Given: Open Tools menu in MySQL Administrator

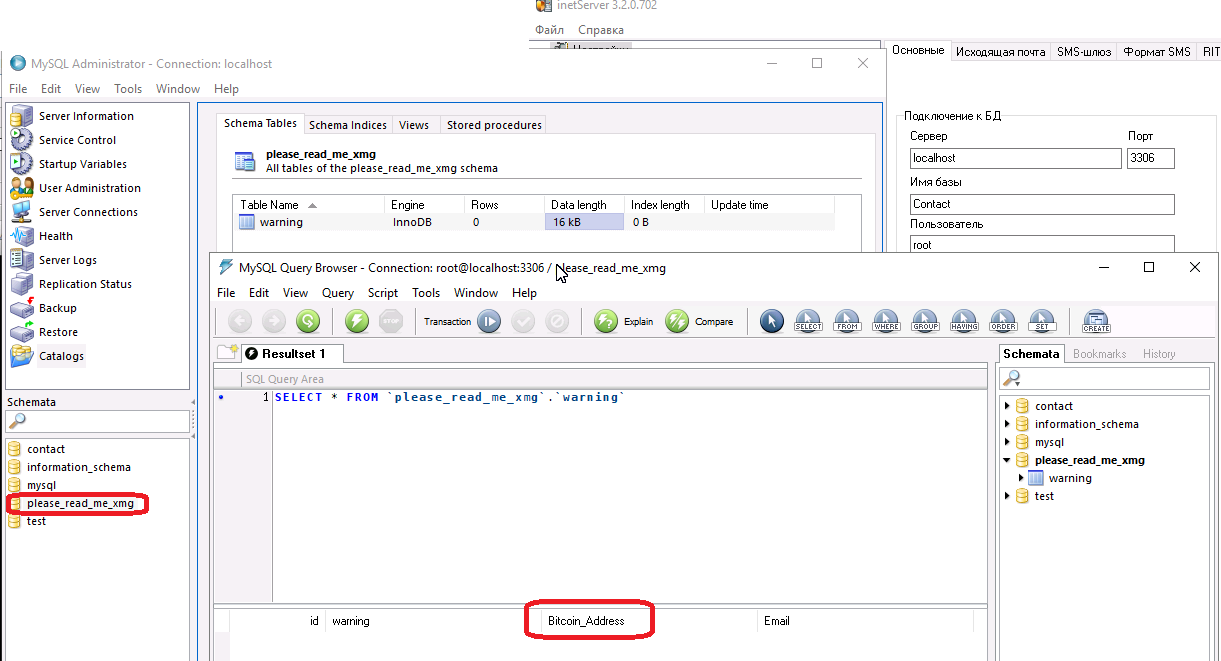Looking at the screenshot, I should pyautogui.click(x=128, y=89).
